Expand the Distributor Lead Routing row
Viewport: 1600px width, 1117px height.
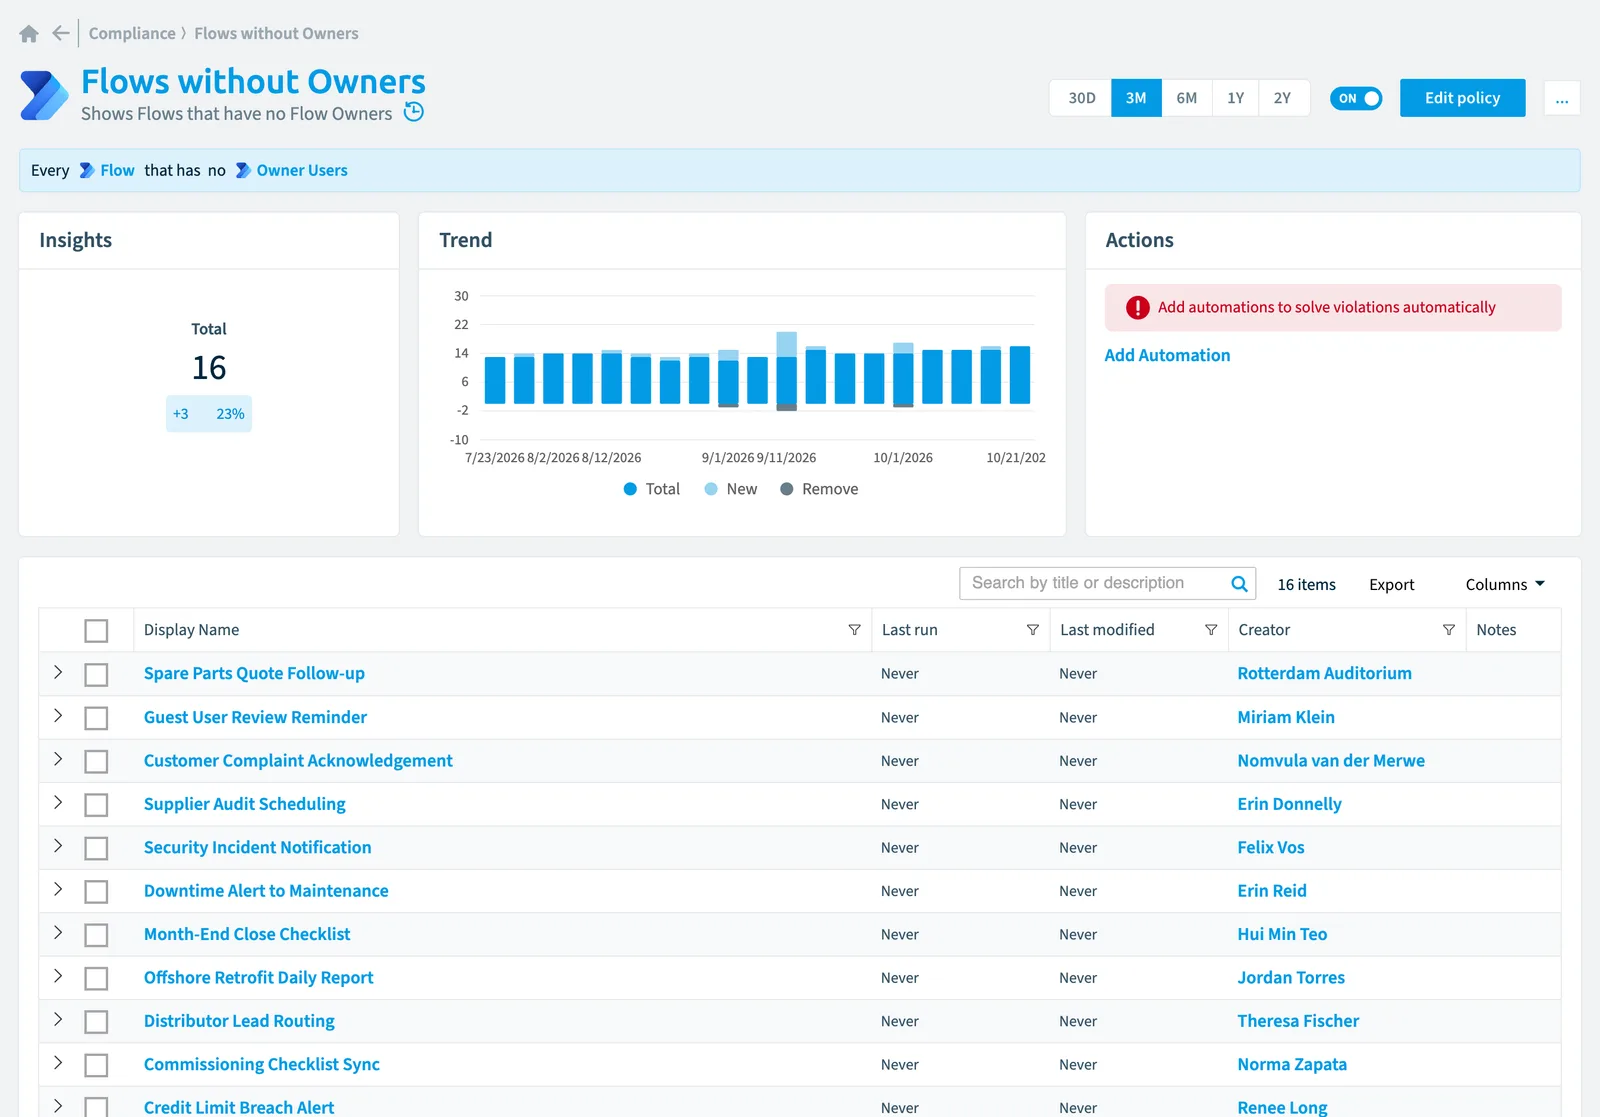[58, 1019]
